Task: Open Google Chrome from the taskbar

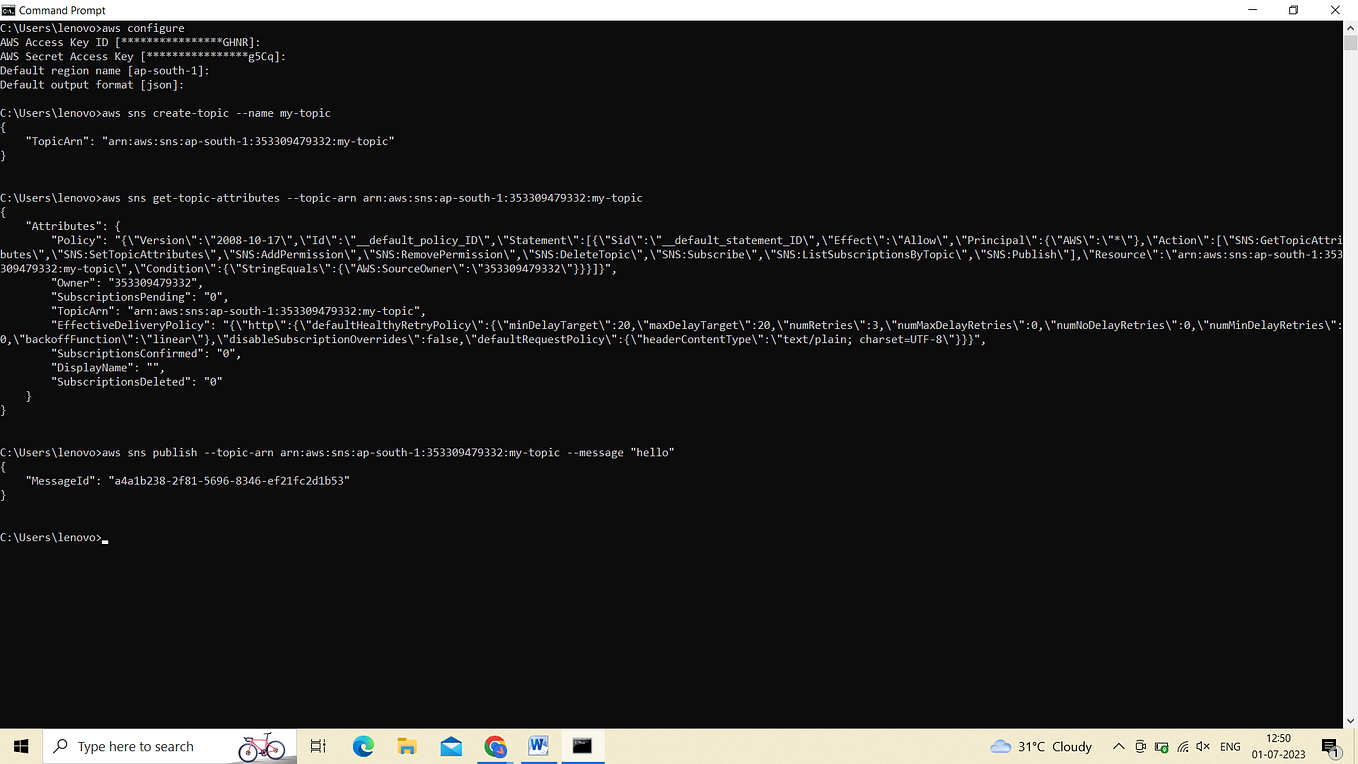Action: click(x=494, y=746)
